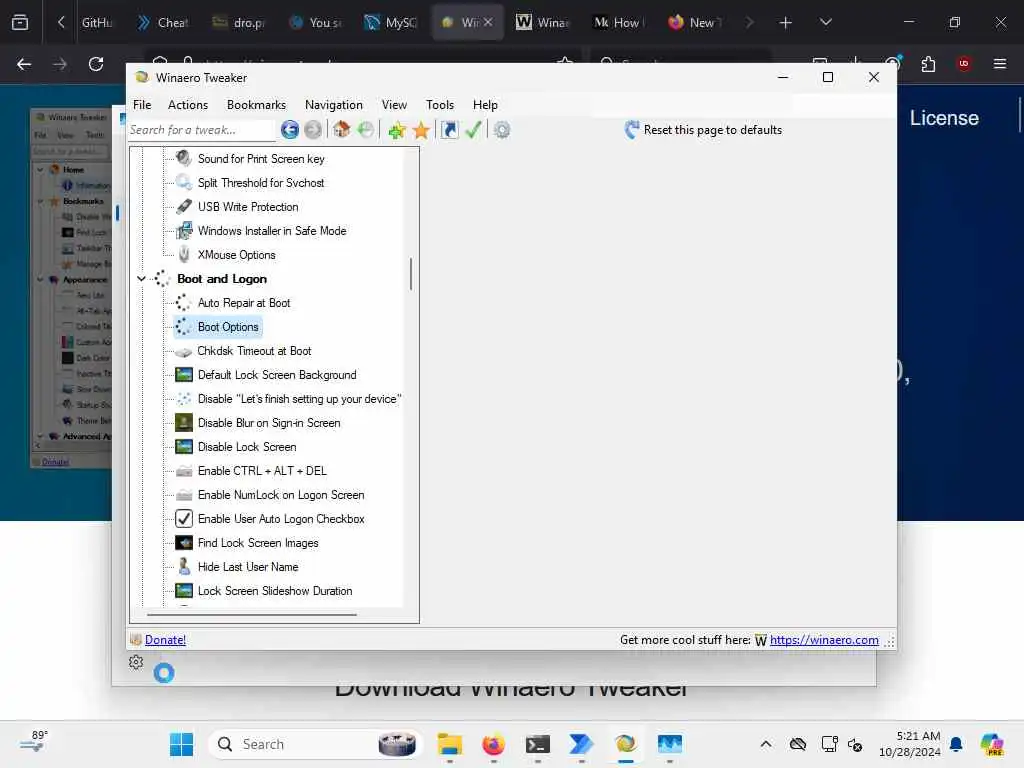Select Sound for Print Screen key

(261, 159)
